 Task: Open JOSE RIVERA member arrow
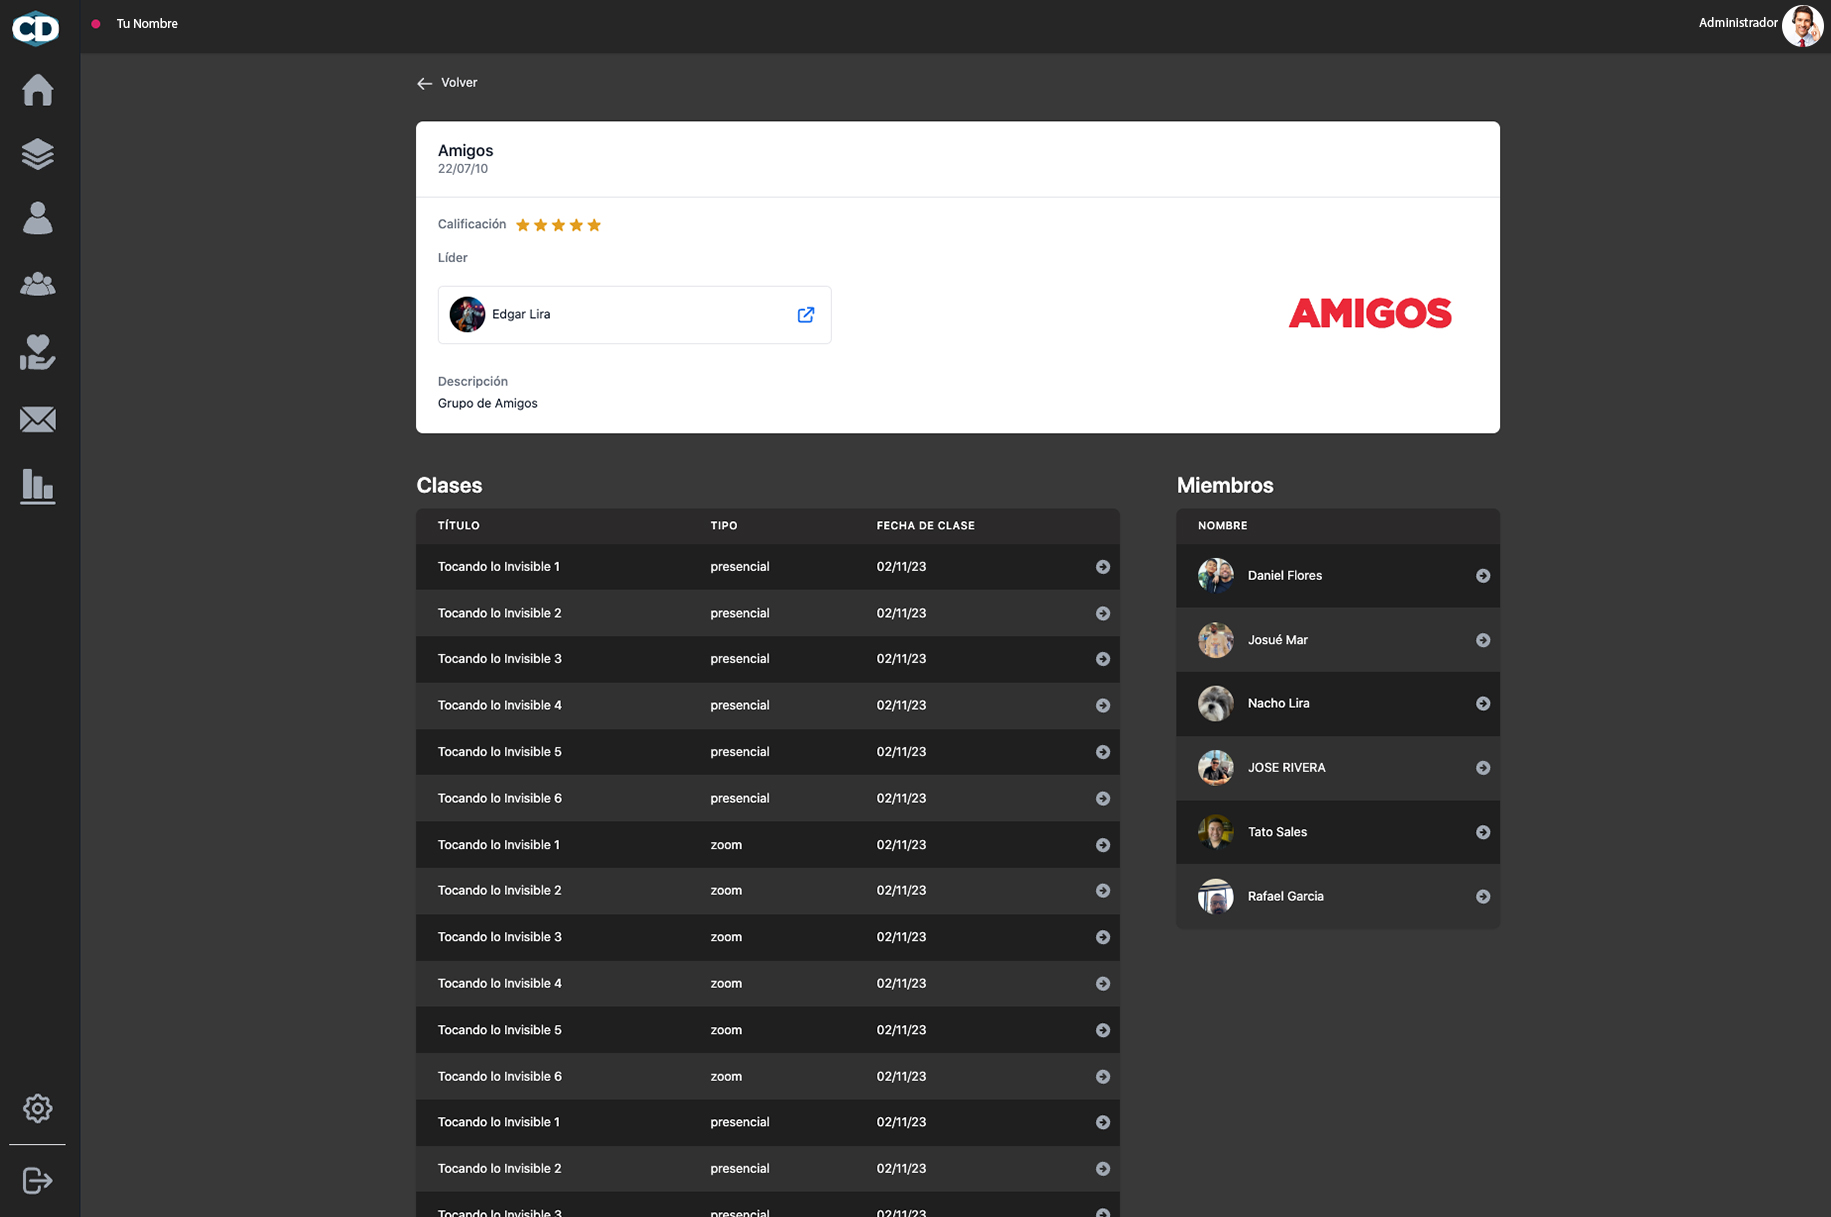(1483, 768)
